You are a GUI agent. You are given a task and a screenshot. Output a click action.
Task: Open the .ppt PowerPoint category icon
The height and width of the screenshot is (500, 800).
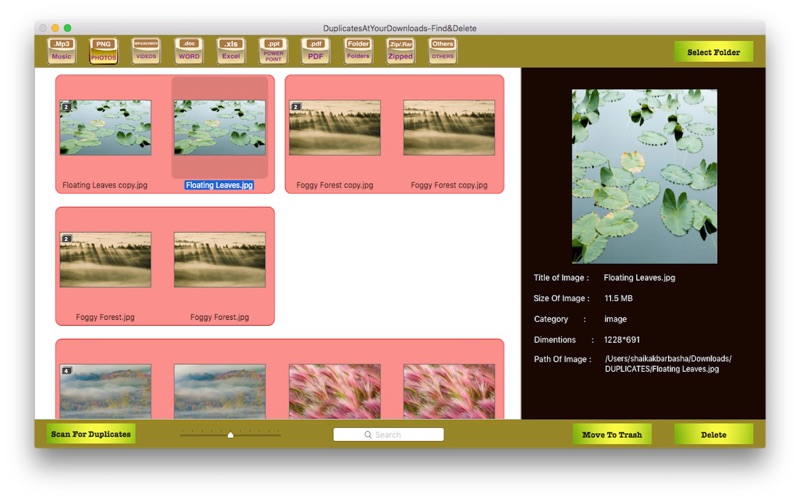click(x=273, y=51)
